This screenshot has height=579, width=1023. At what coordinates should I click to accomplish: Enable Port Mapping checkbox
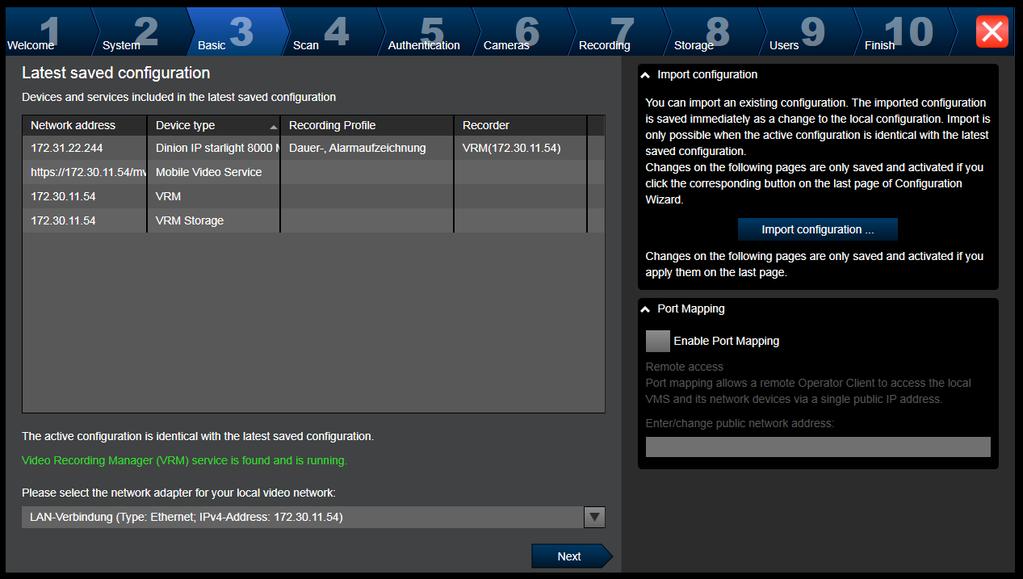click(x=658, y=341)
